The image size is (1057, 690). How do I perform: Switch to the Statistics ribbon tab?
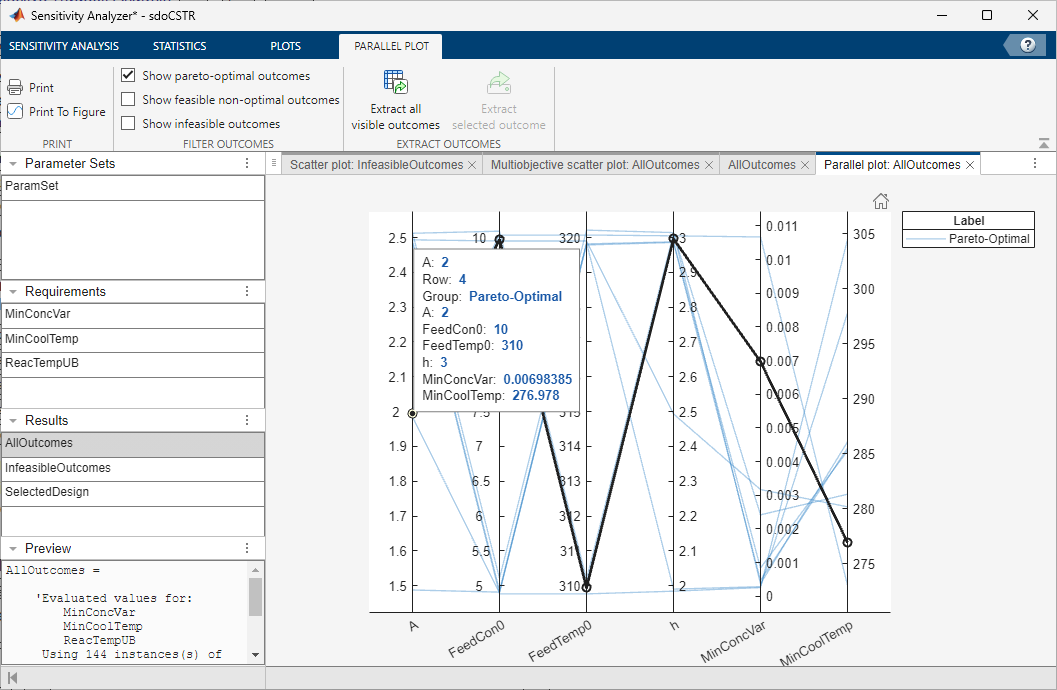179,46
